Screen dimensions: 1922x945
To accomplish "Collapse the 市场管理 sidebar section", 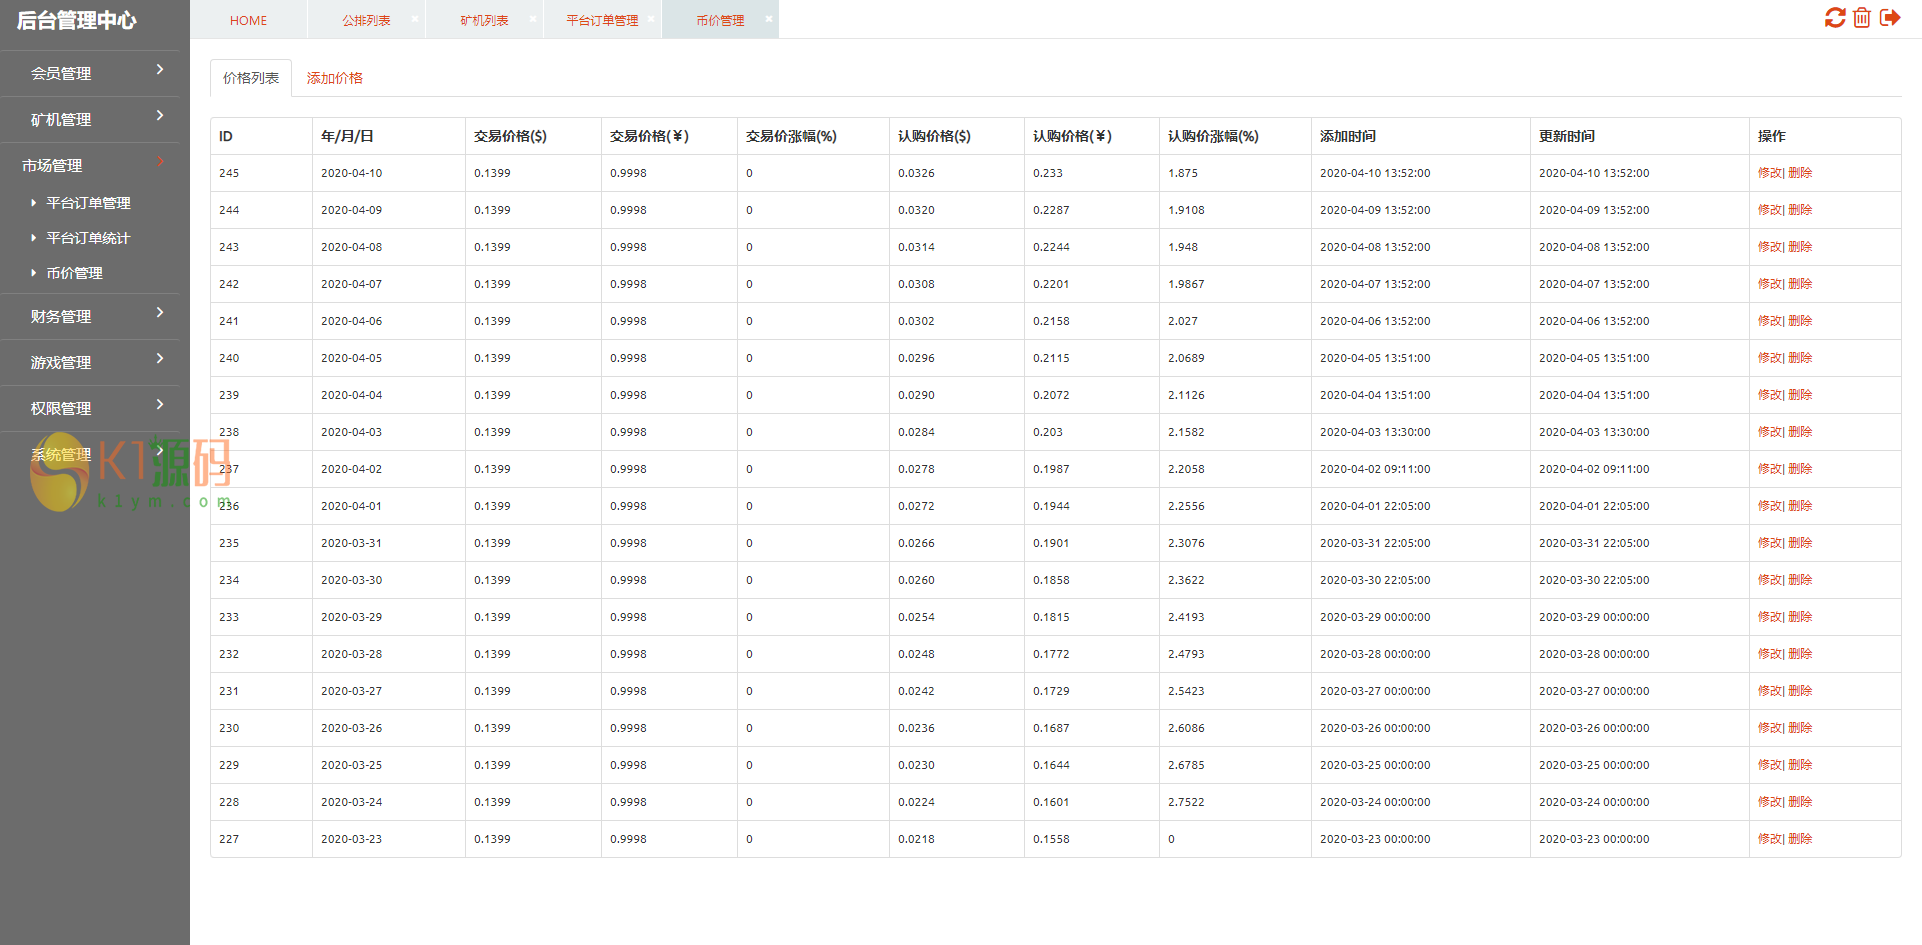I will coord(90,165).
